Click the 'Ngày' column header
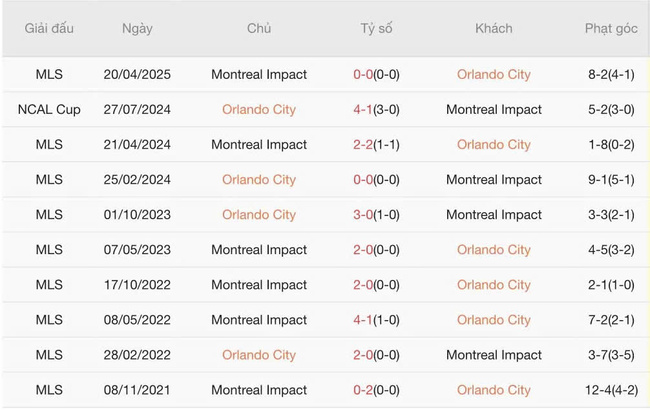650x410 pixels. point(137,29)
